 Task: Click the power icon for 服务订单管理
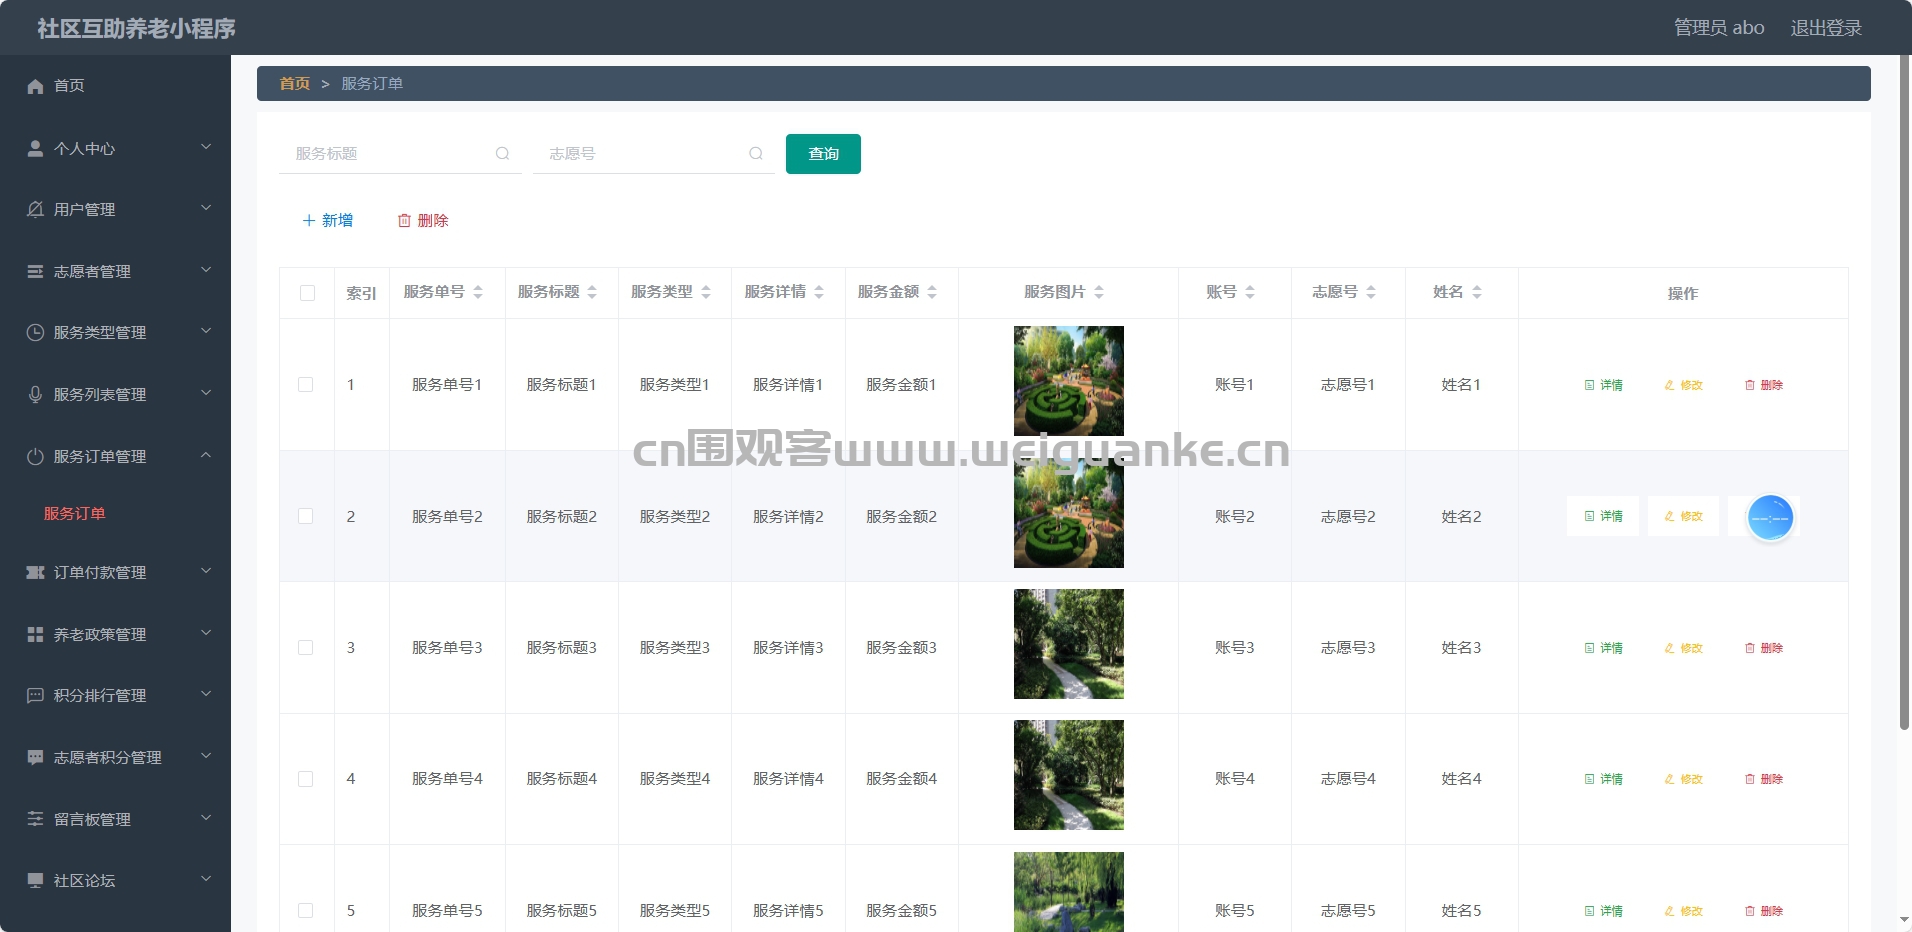tap(35, 456)
